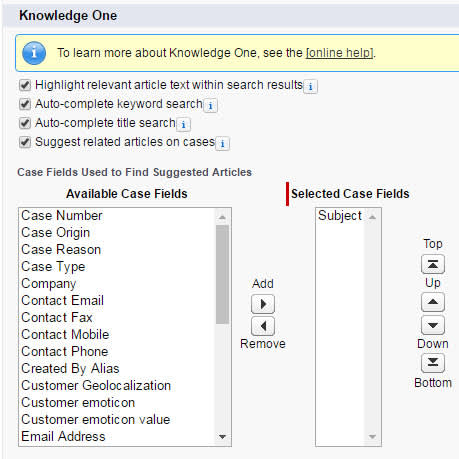Image resolution: width=459 pixels, height=459 pixels.
Task: Move selected field to Bottom
Action: (433, 363)
